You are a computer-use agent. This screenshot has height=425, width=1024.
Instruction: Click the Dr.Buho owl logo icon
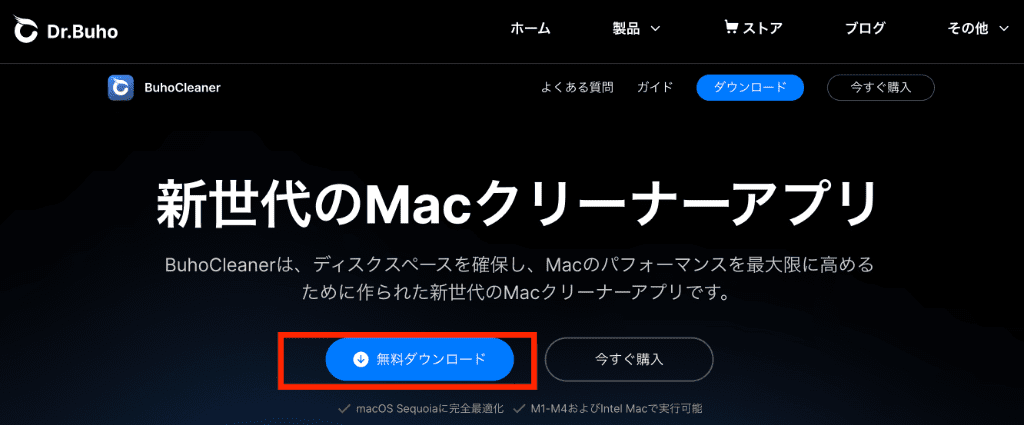tap(25, 29)
